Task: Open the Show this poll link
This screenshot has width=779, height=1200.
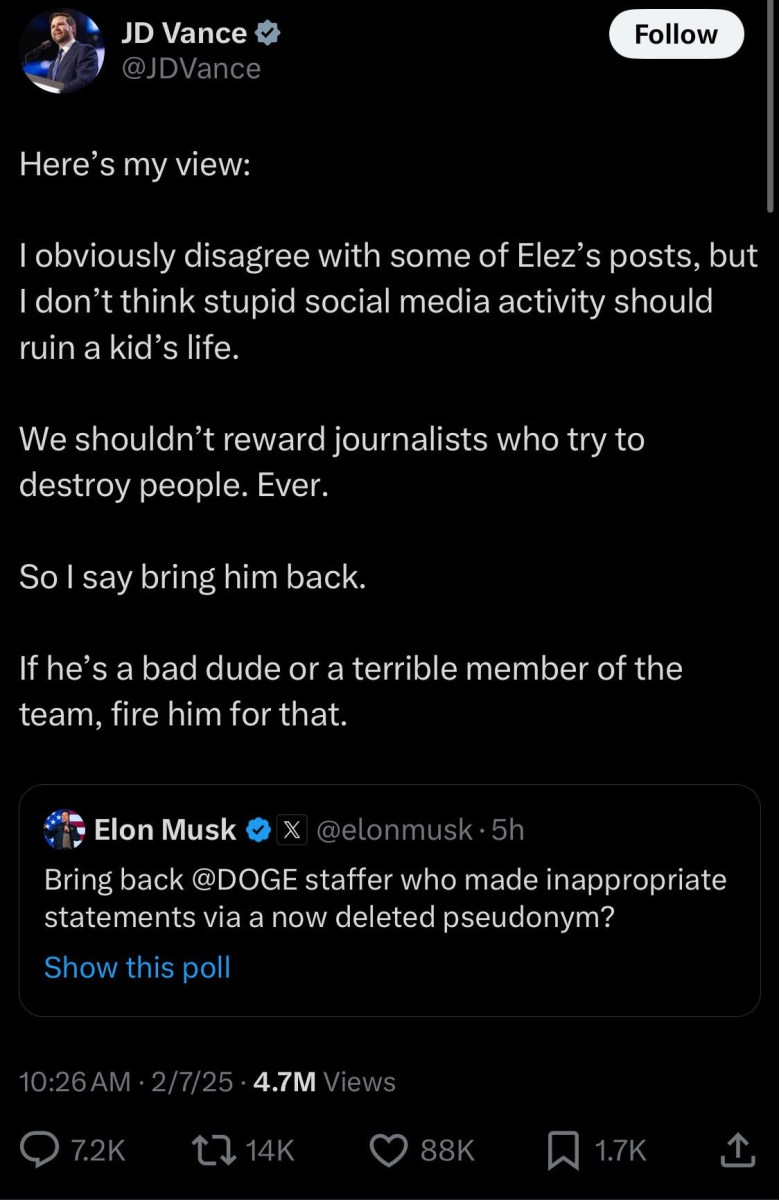Action: 137,967
